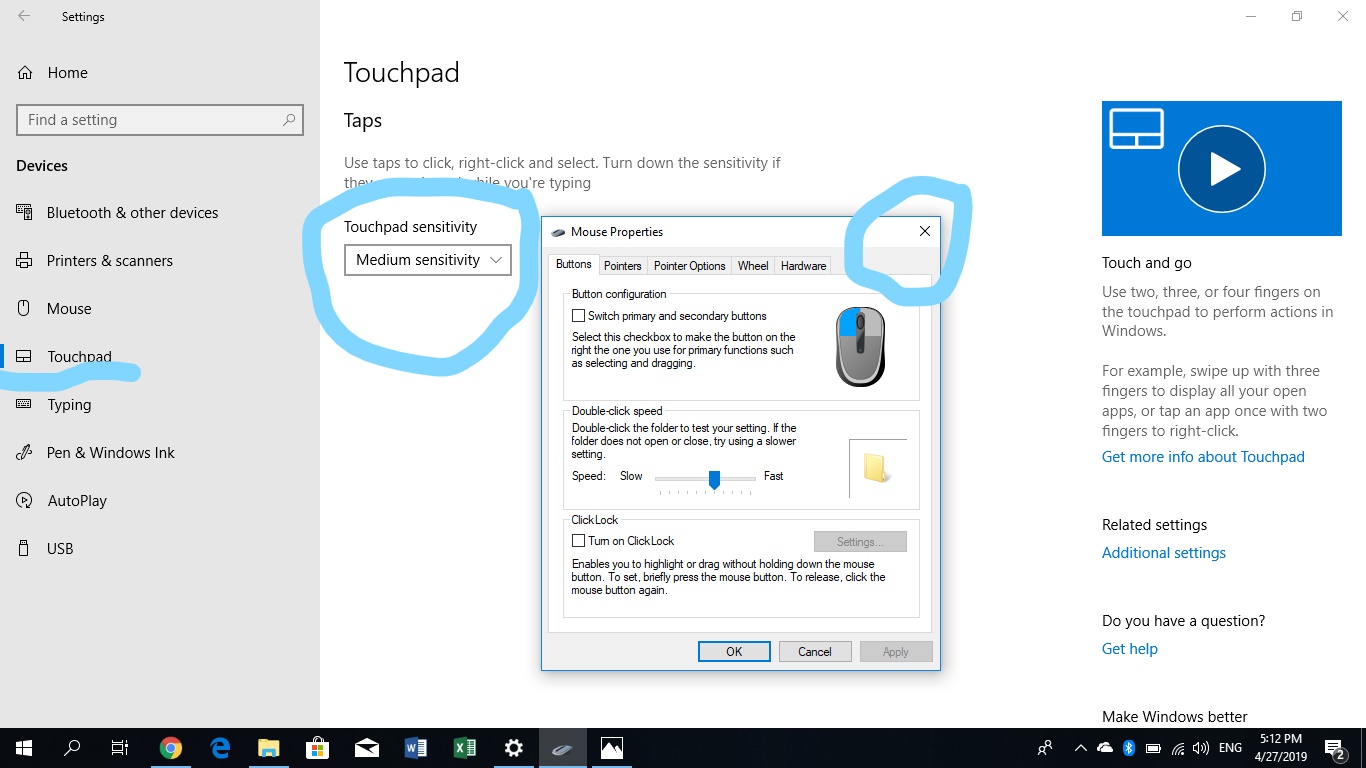1366x768 pixels.
Task: Select the Touchpad sidebar item
Action: tap(80, 356)
